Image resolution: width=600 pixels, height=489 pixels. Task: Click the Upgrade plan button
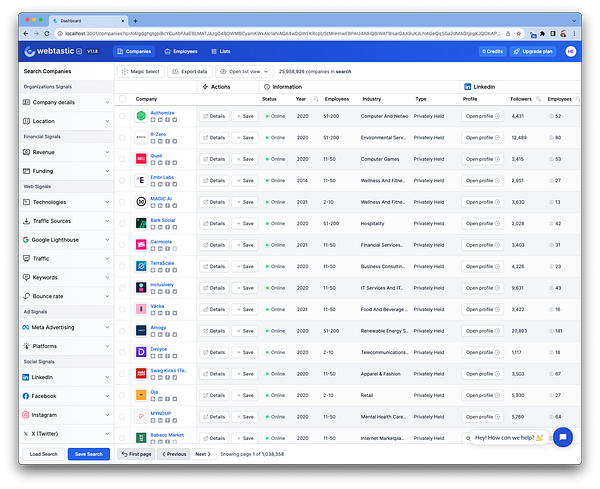[x=533, y=51]
